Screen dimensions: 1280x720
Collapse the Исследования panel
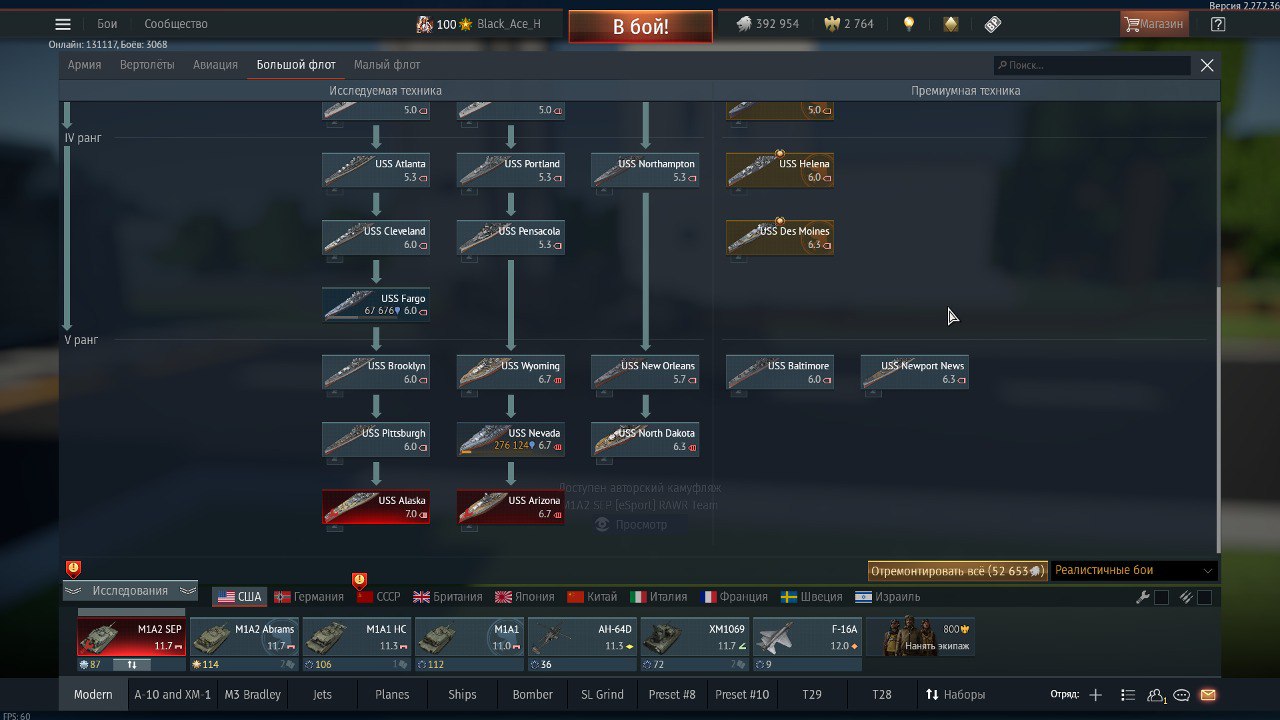pos(130,591)
